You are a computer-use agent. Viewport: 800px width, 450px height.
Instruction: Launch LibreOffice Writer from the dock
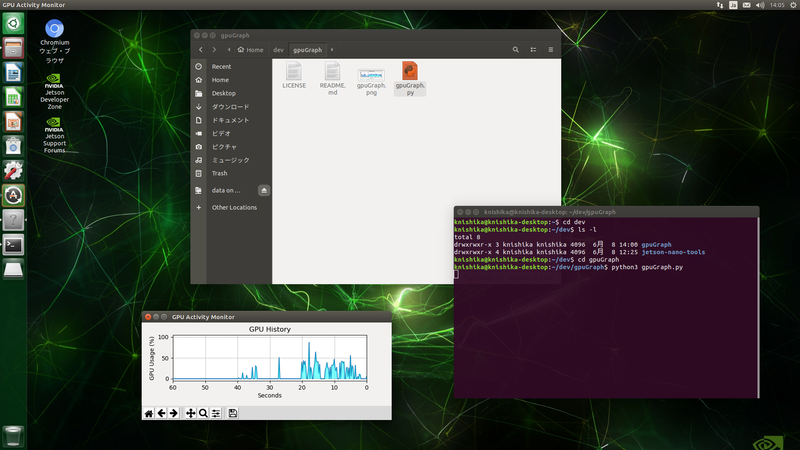click(13, 72)
